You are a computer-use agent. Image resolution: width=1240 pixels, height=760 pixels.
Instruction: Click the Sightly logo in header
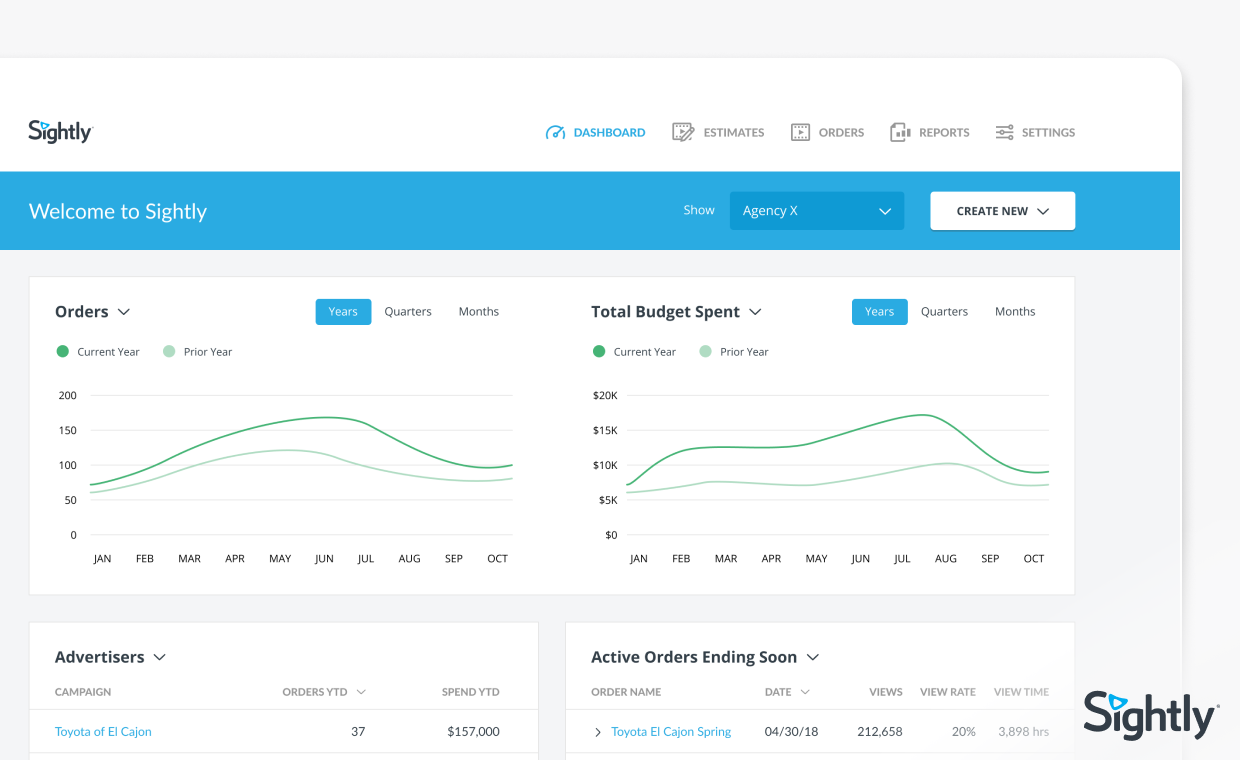(x=60, y=131)
